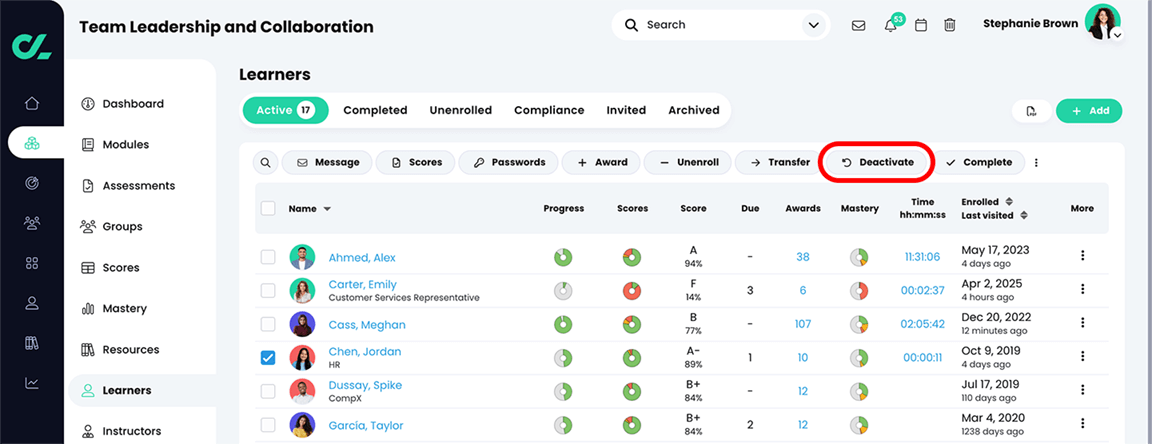Open More menu for Carter, Emily
Screen dimensions: 1152x444
coord(1082,290)
